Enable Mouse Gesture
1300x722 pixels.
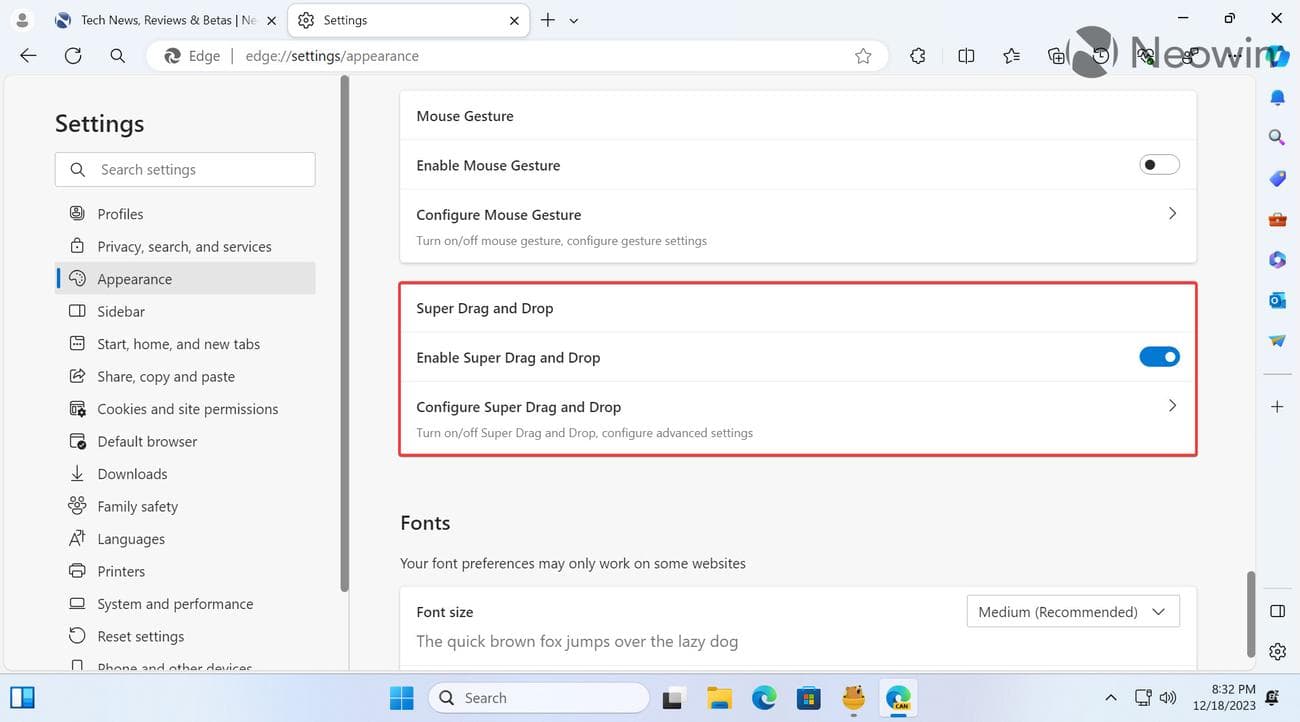(1157, 164)
